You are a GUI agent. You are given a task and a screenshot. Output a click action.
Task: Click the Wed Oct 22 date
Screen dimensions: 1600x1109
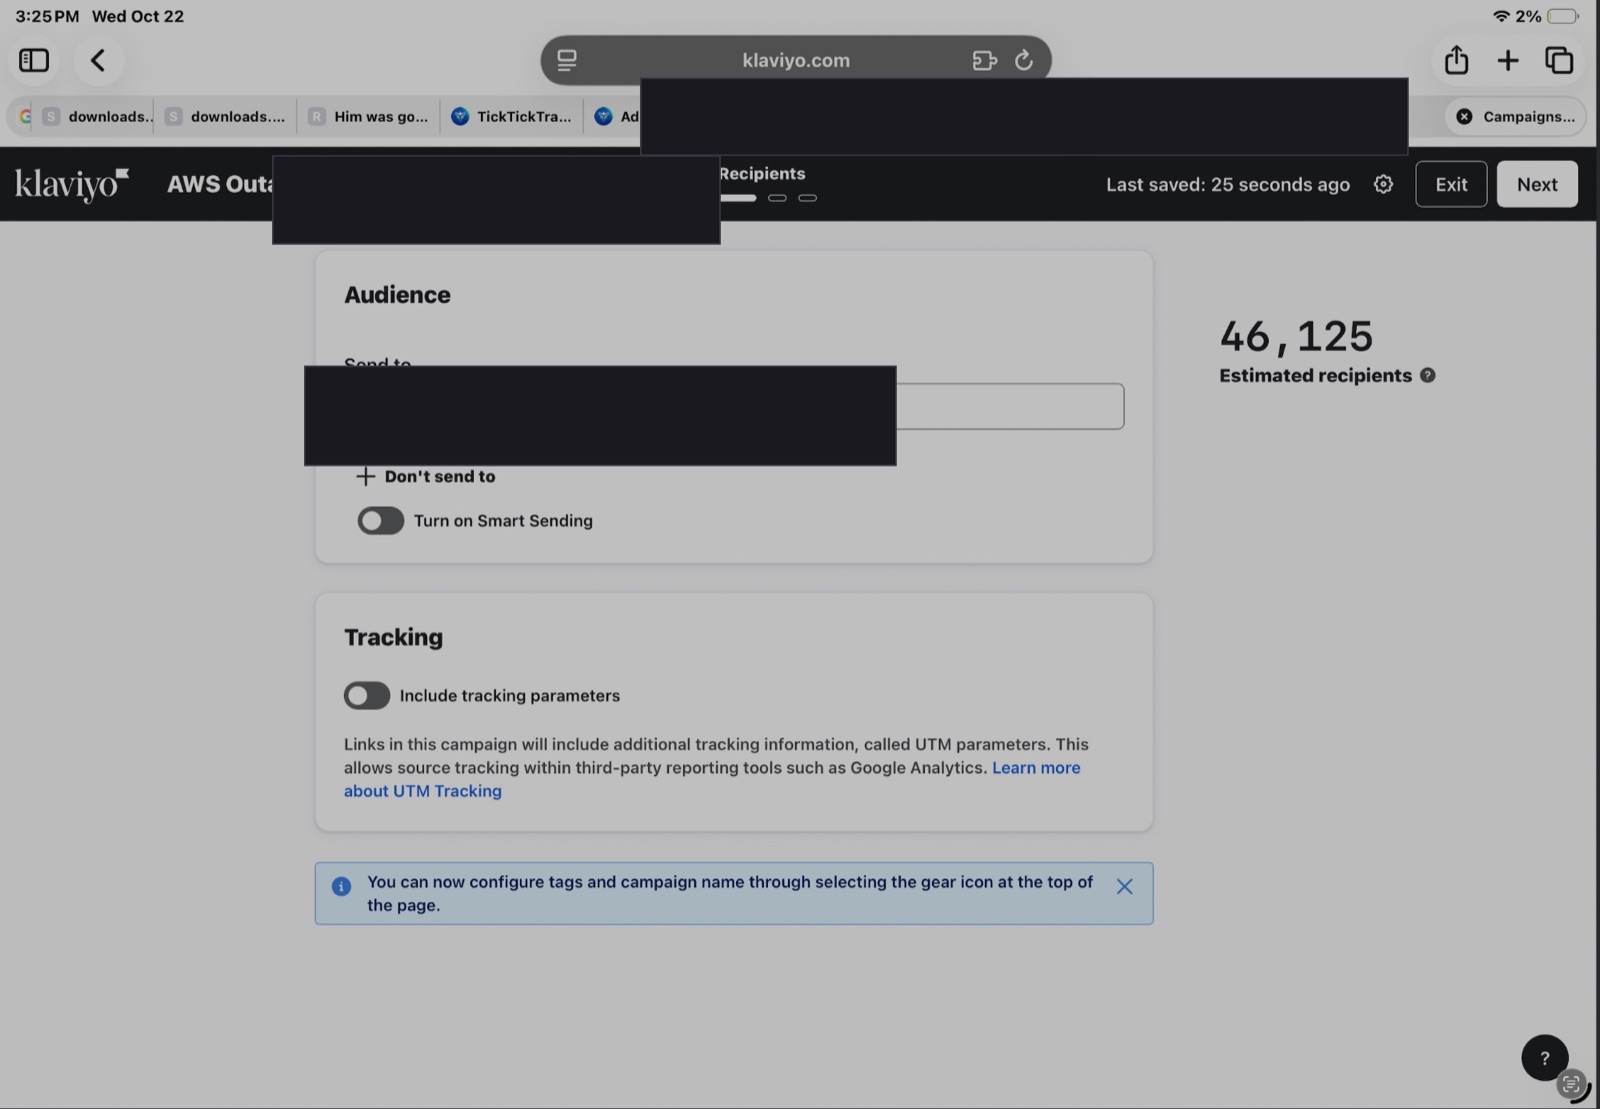138,16
